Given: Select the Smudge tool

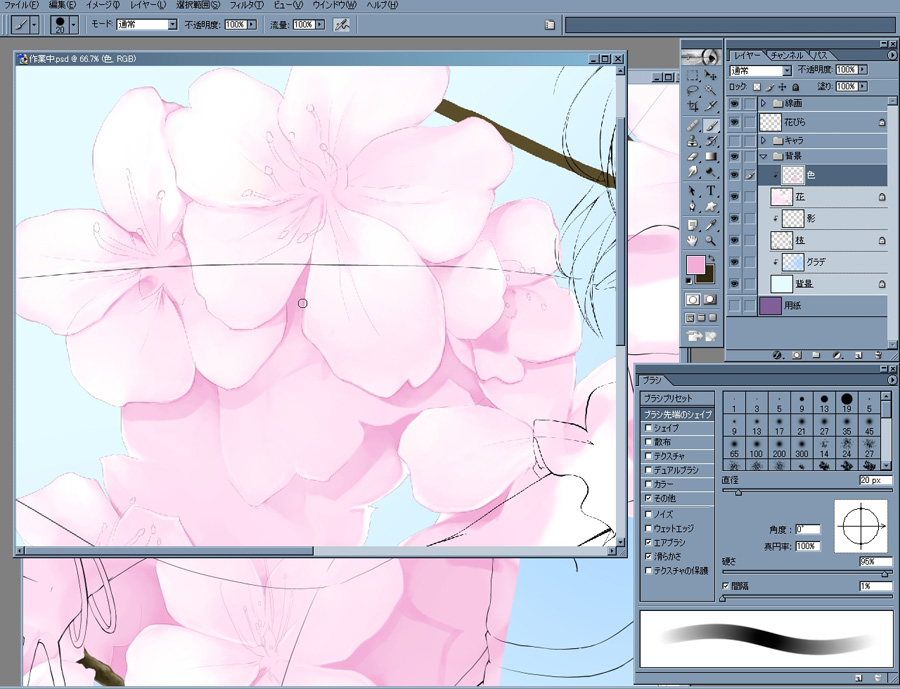Looking at the screenshot, I should [693, 171].
